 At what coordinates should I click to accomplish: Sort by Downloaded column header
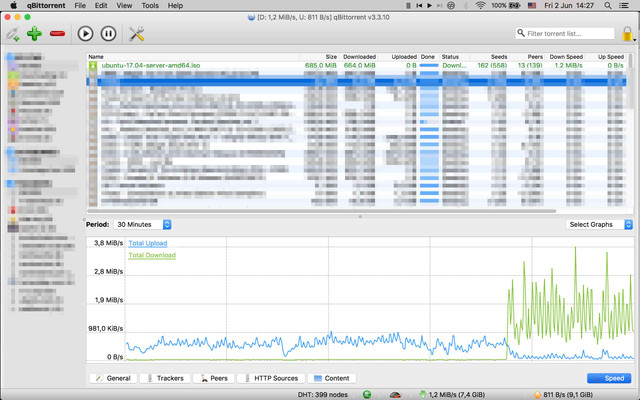click(358, 57)
